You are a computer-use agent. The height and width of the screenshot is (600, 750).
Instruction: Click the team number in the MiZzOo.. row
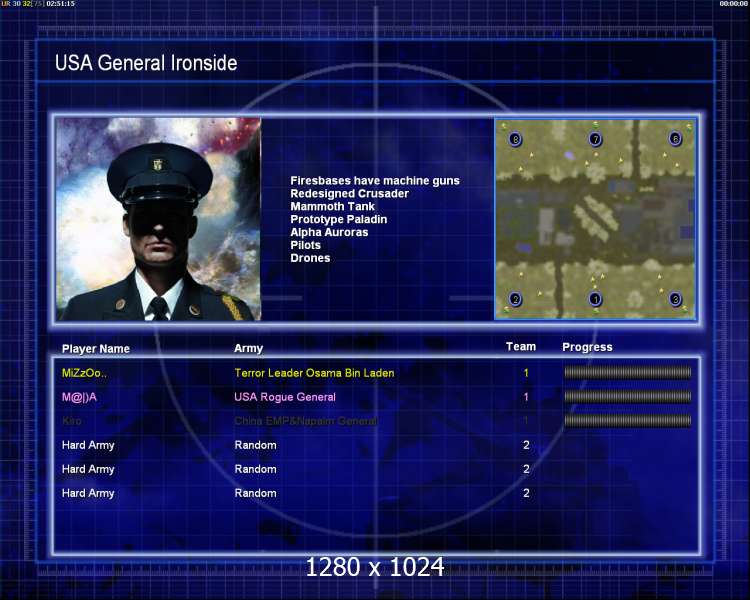click(x=526, y=373)
